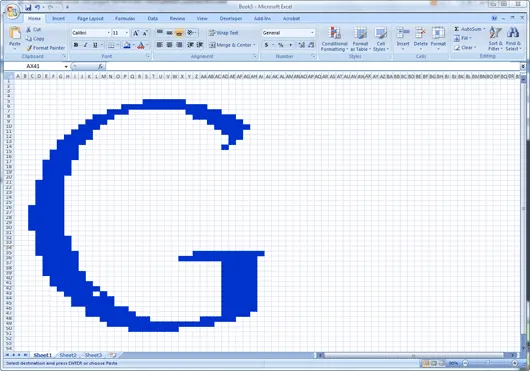Open the font size 11 dropdown
The height and width of the screenshot is (371, 530).
click(x=127, y=33)
